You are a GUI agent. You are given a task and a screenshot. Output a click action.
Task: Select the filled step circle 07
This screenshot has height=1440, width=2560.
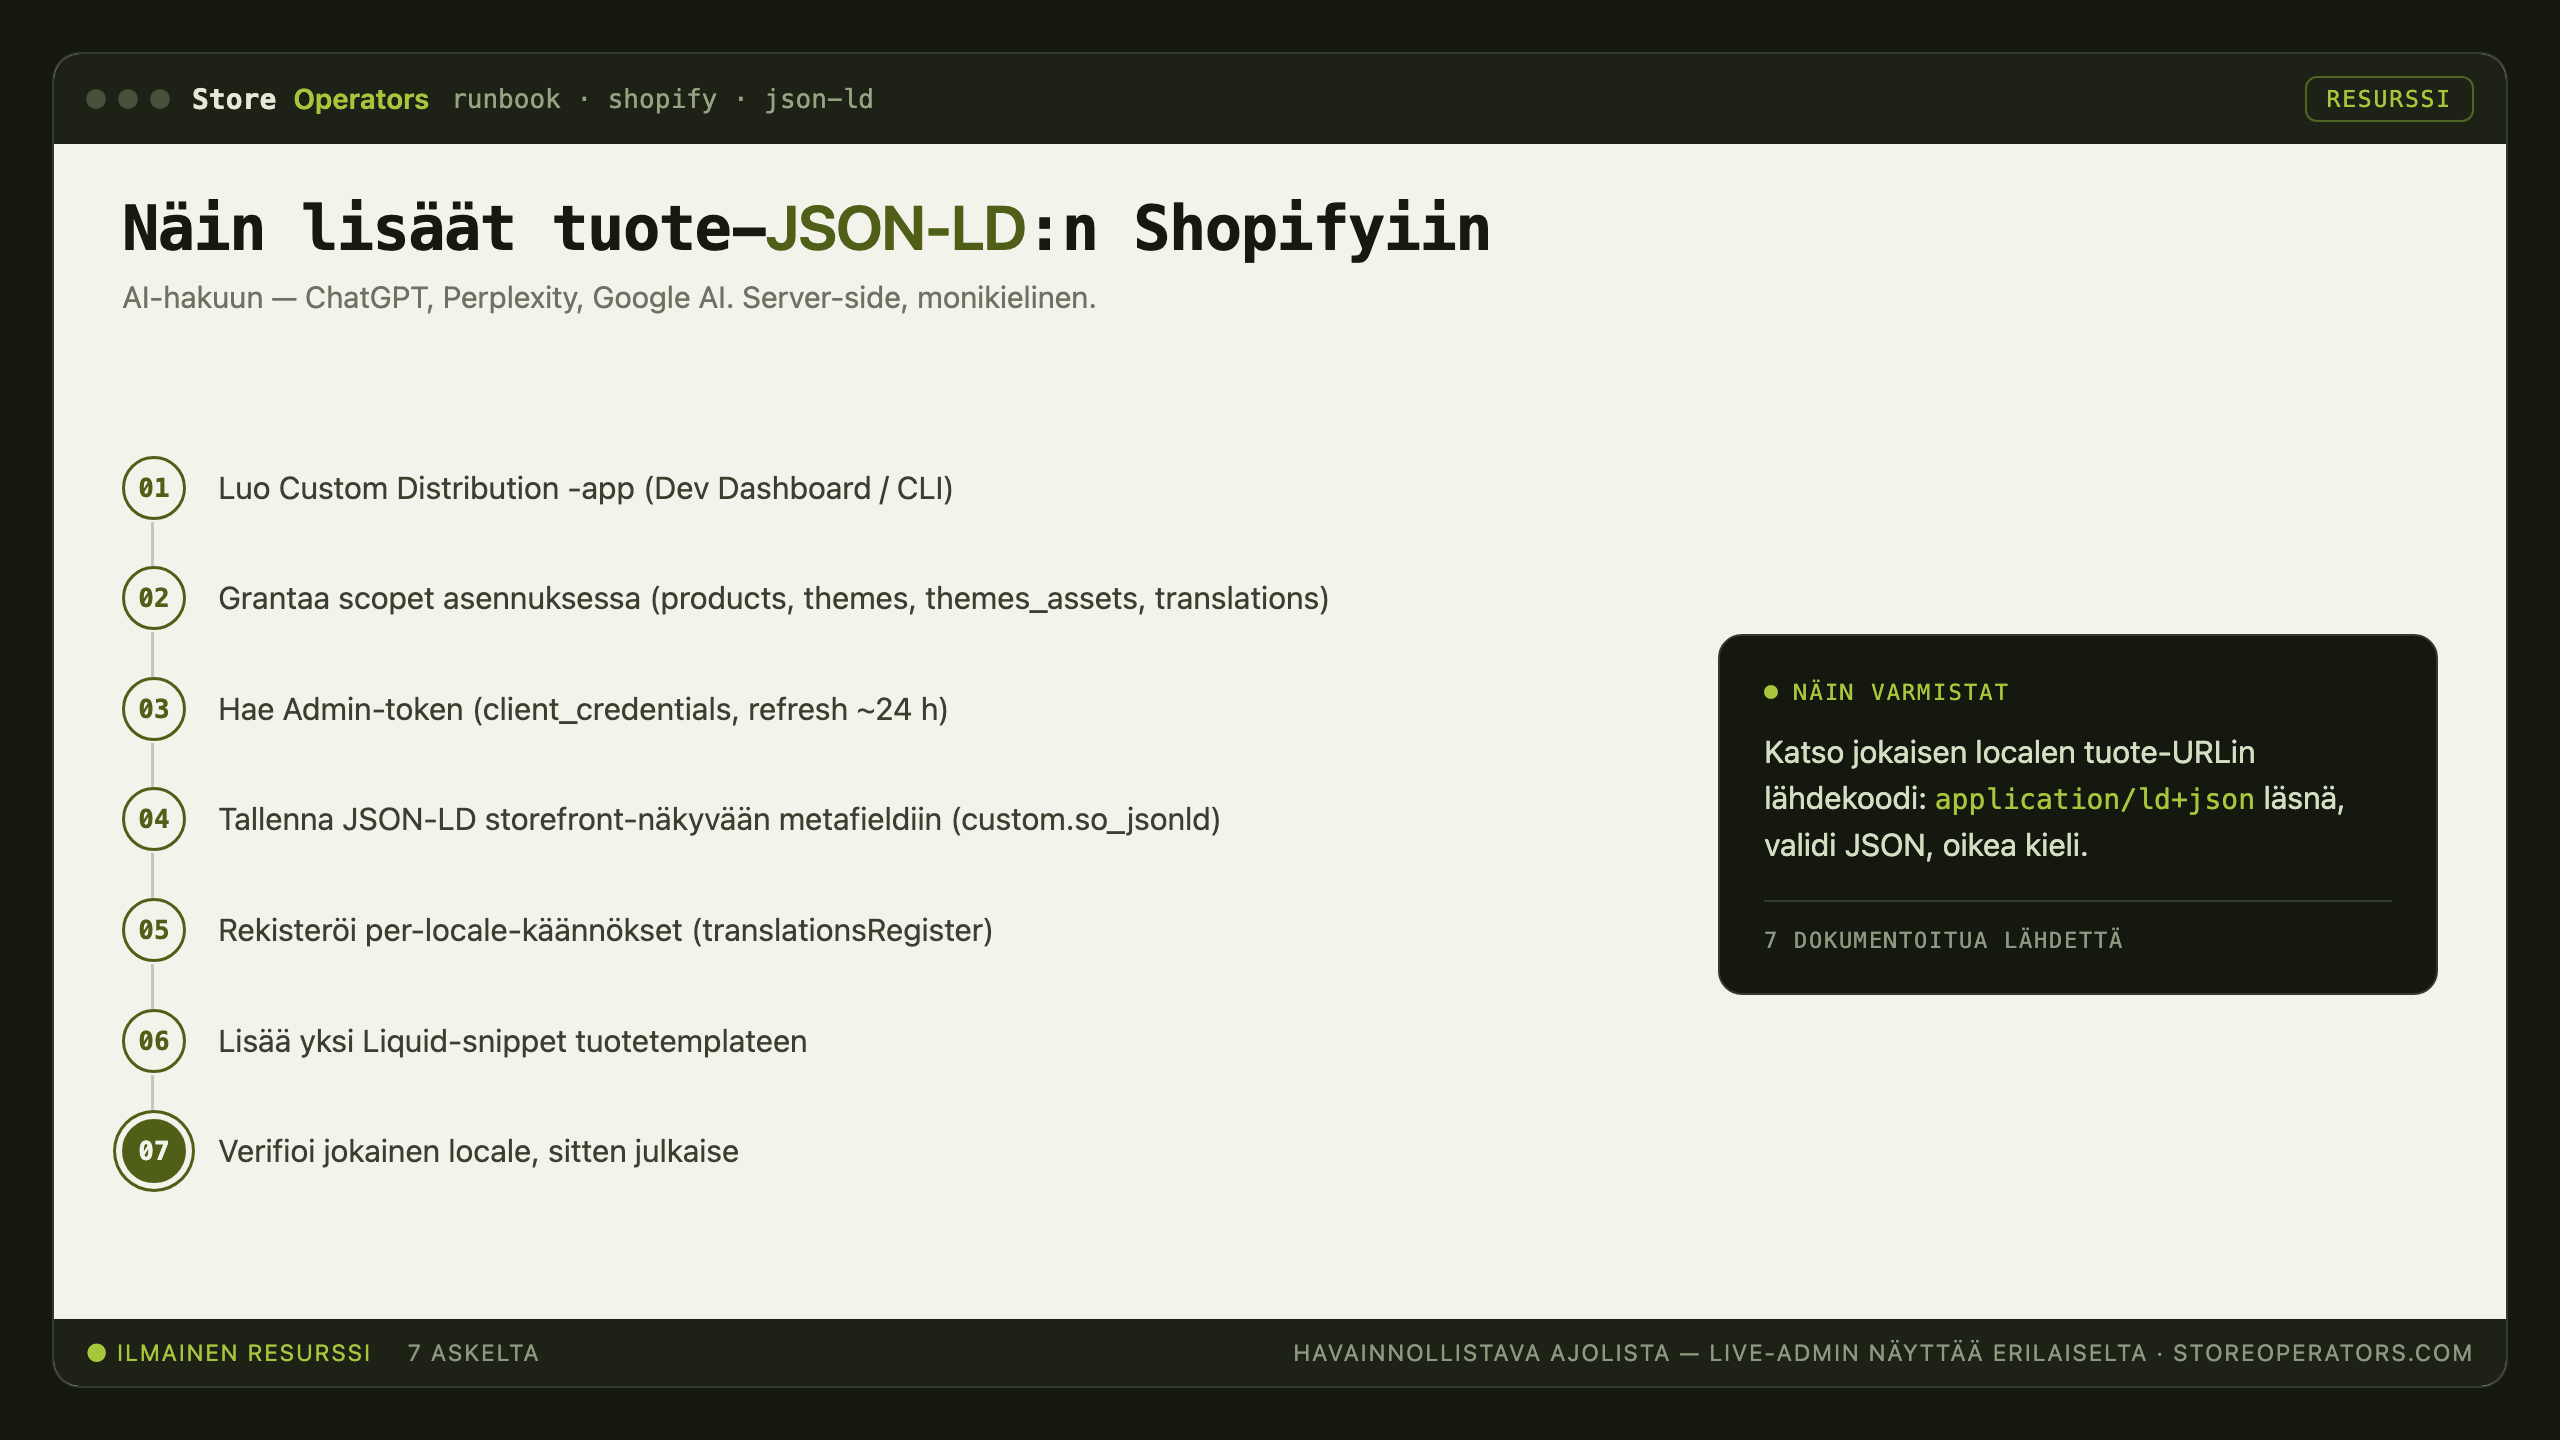[x=154, y=1151]
